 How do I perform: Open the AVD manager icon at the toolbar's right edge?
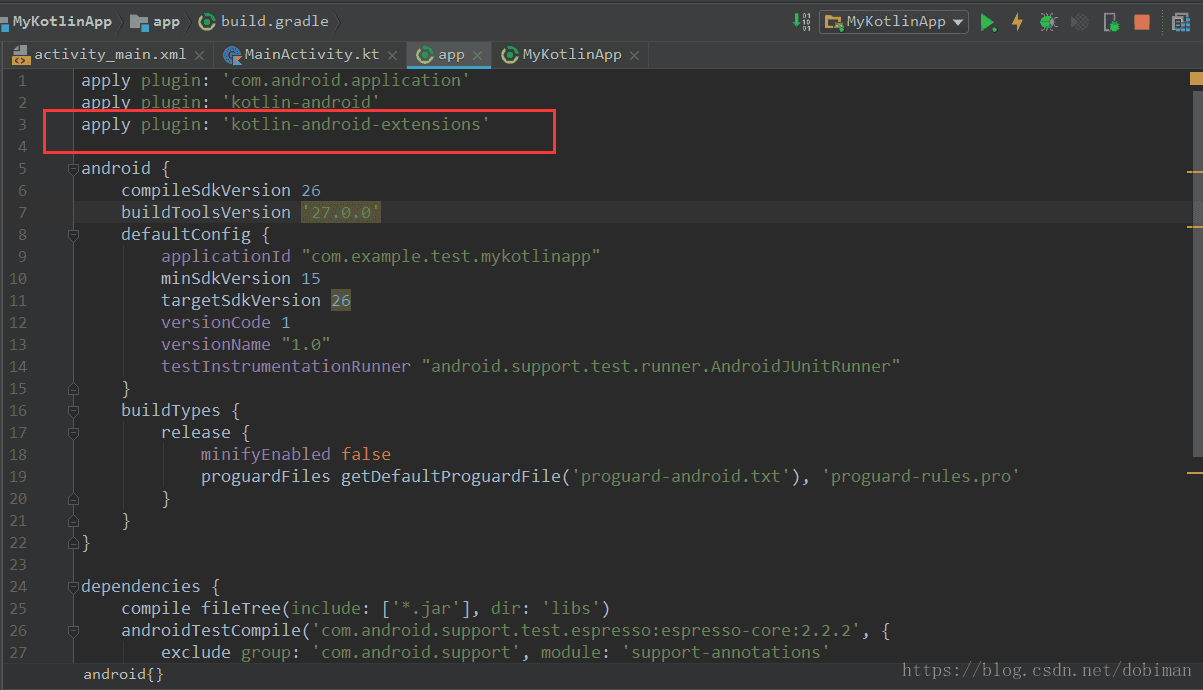tap(1179, 22)
